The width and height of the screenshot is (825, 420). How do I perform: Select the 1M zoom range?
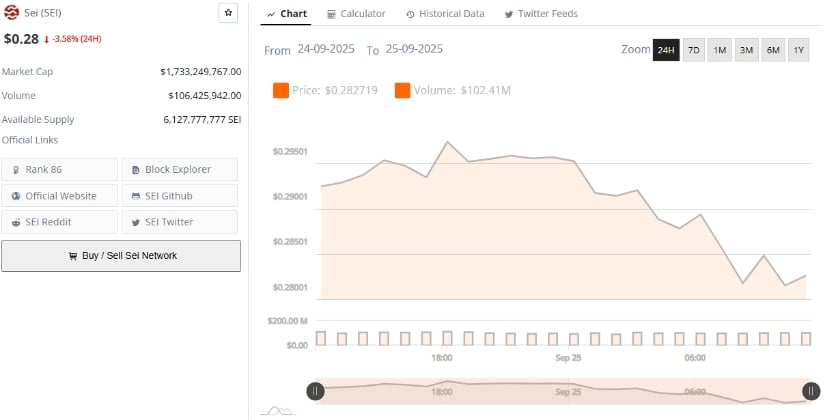point(720,50)
